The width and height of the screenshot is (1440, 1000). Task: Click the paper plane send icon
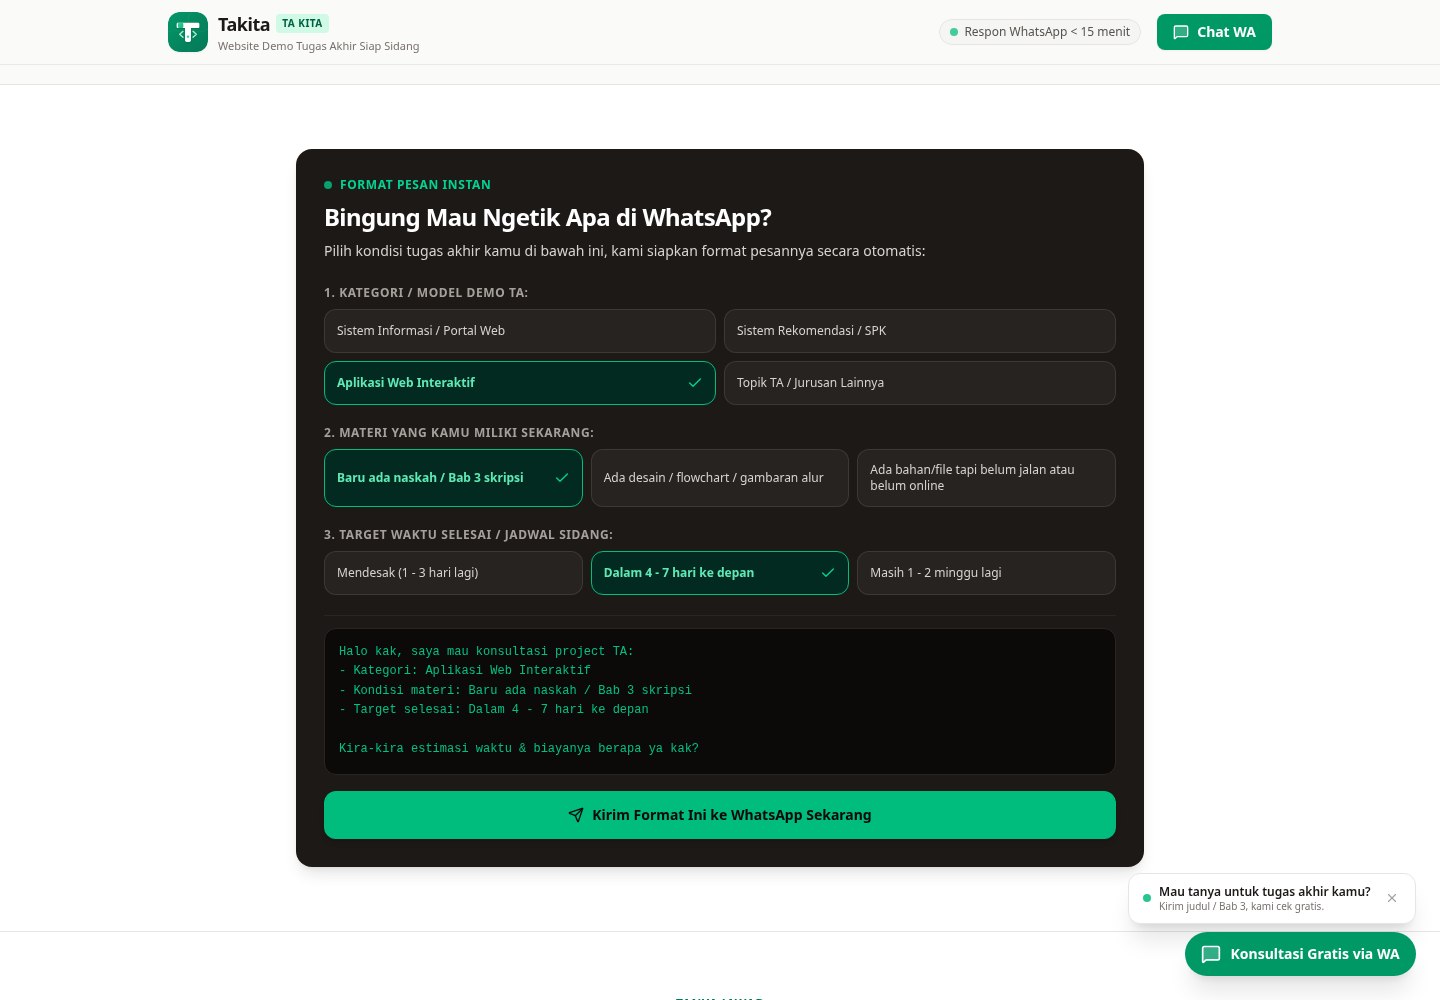pos(576,815)
